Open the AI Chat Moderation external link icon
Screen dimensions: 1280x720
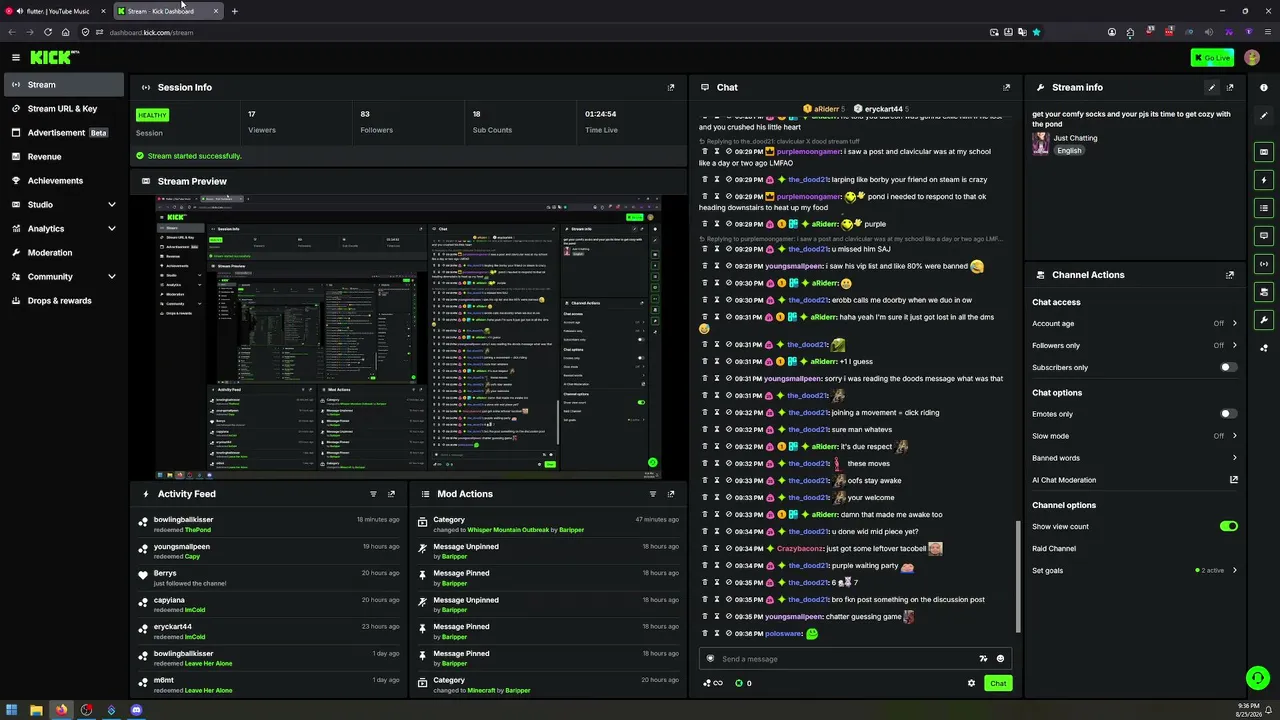1234,480
